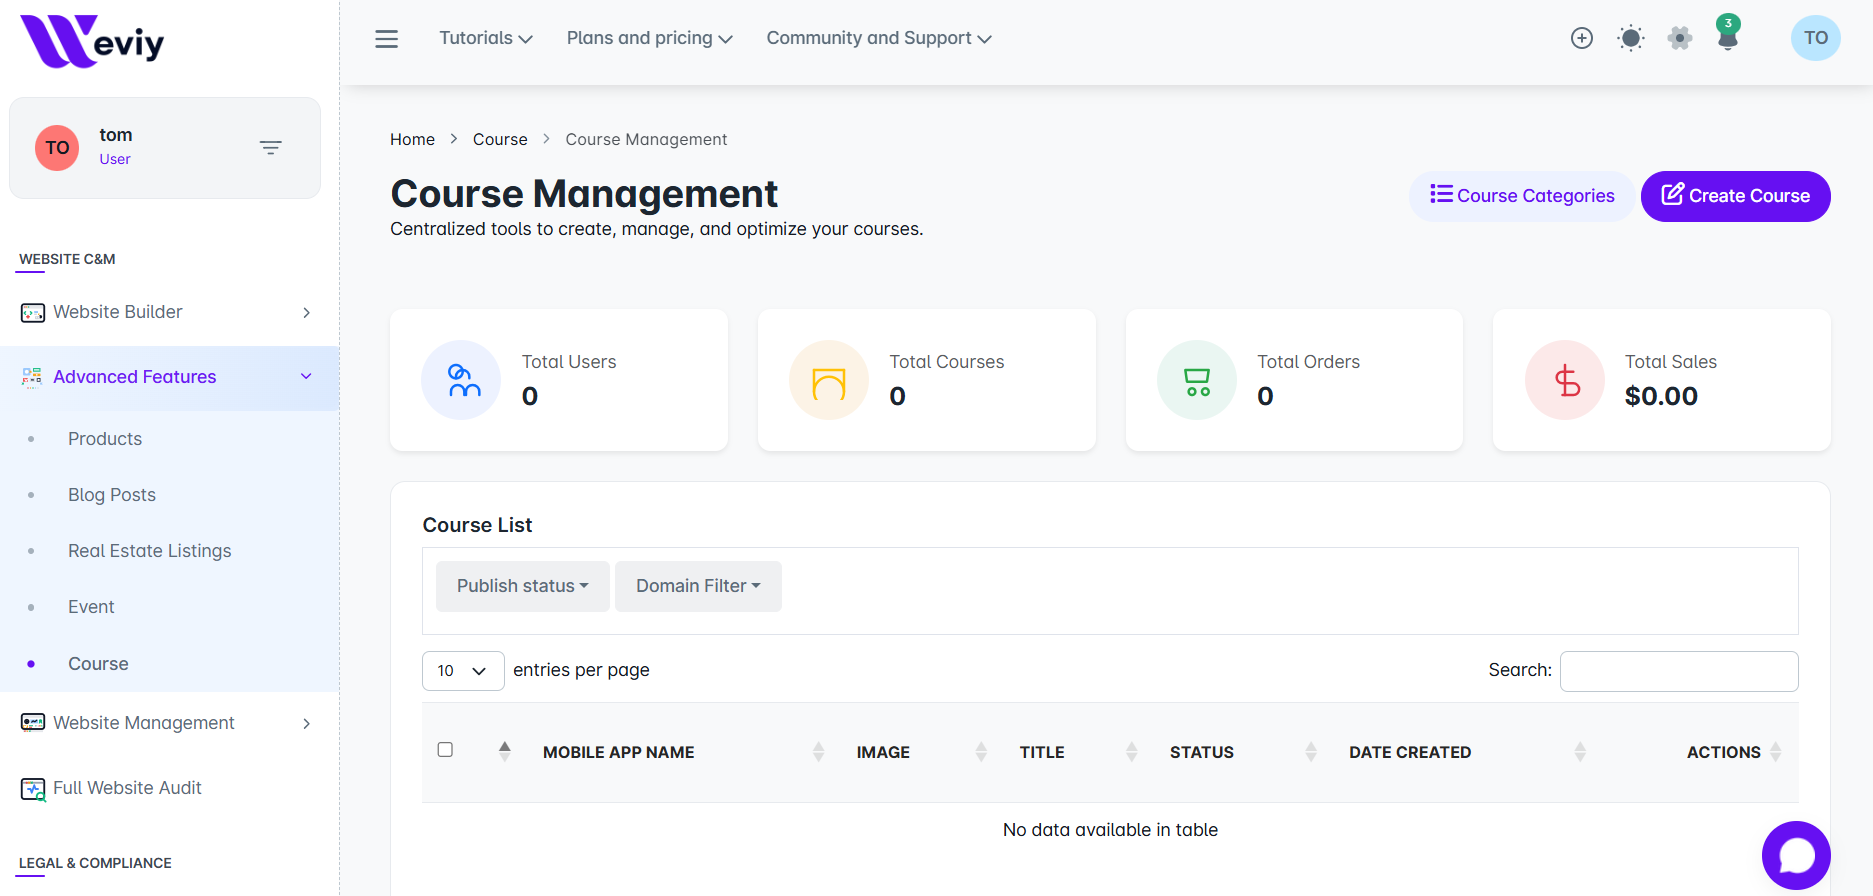Open settings gear icon in header

[x=1679, y=38]
